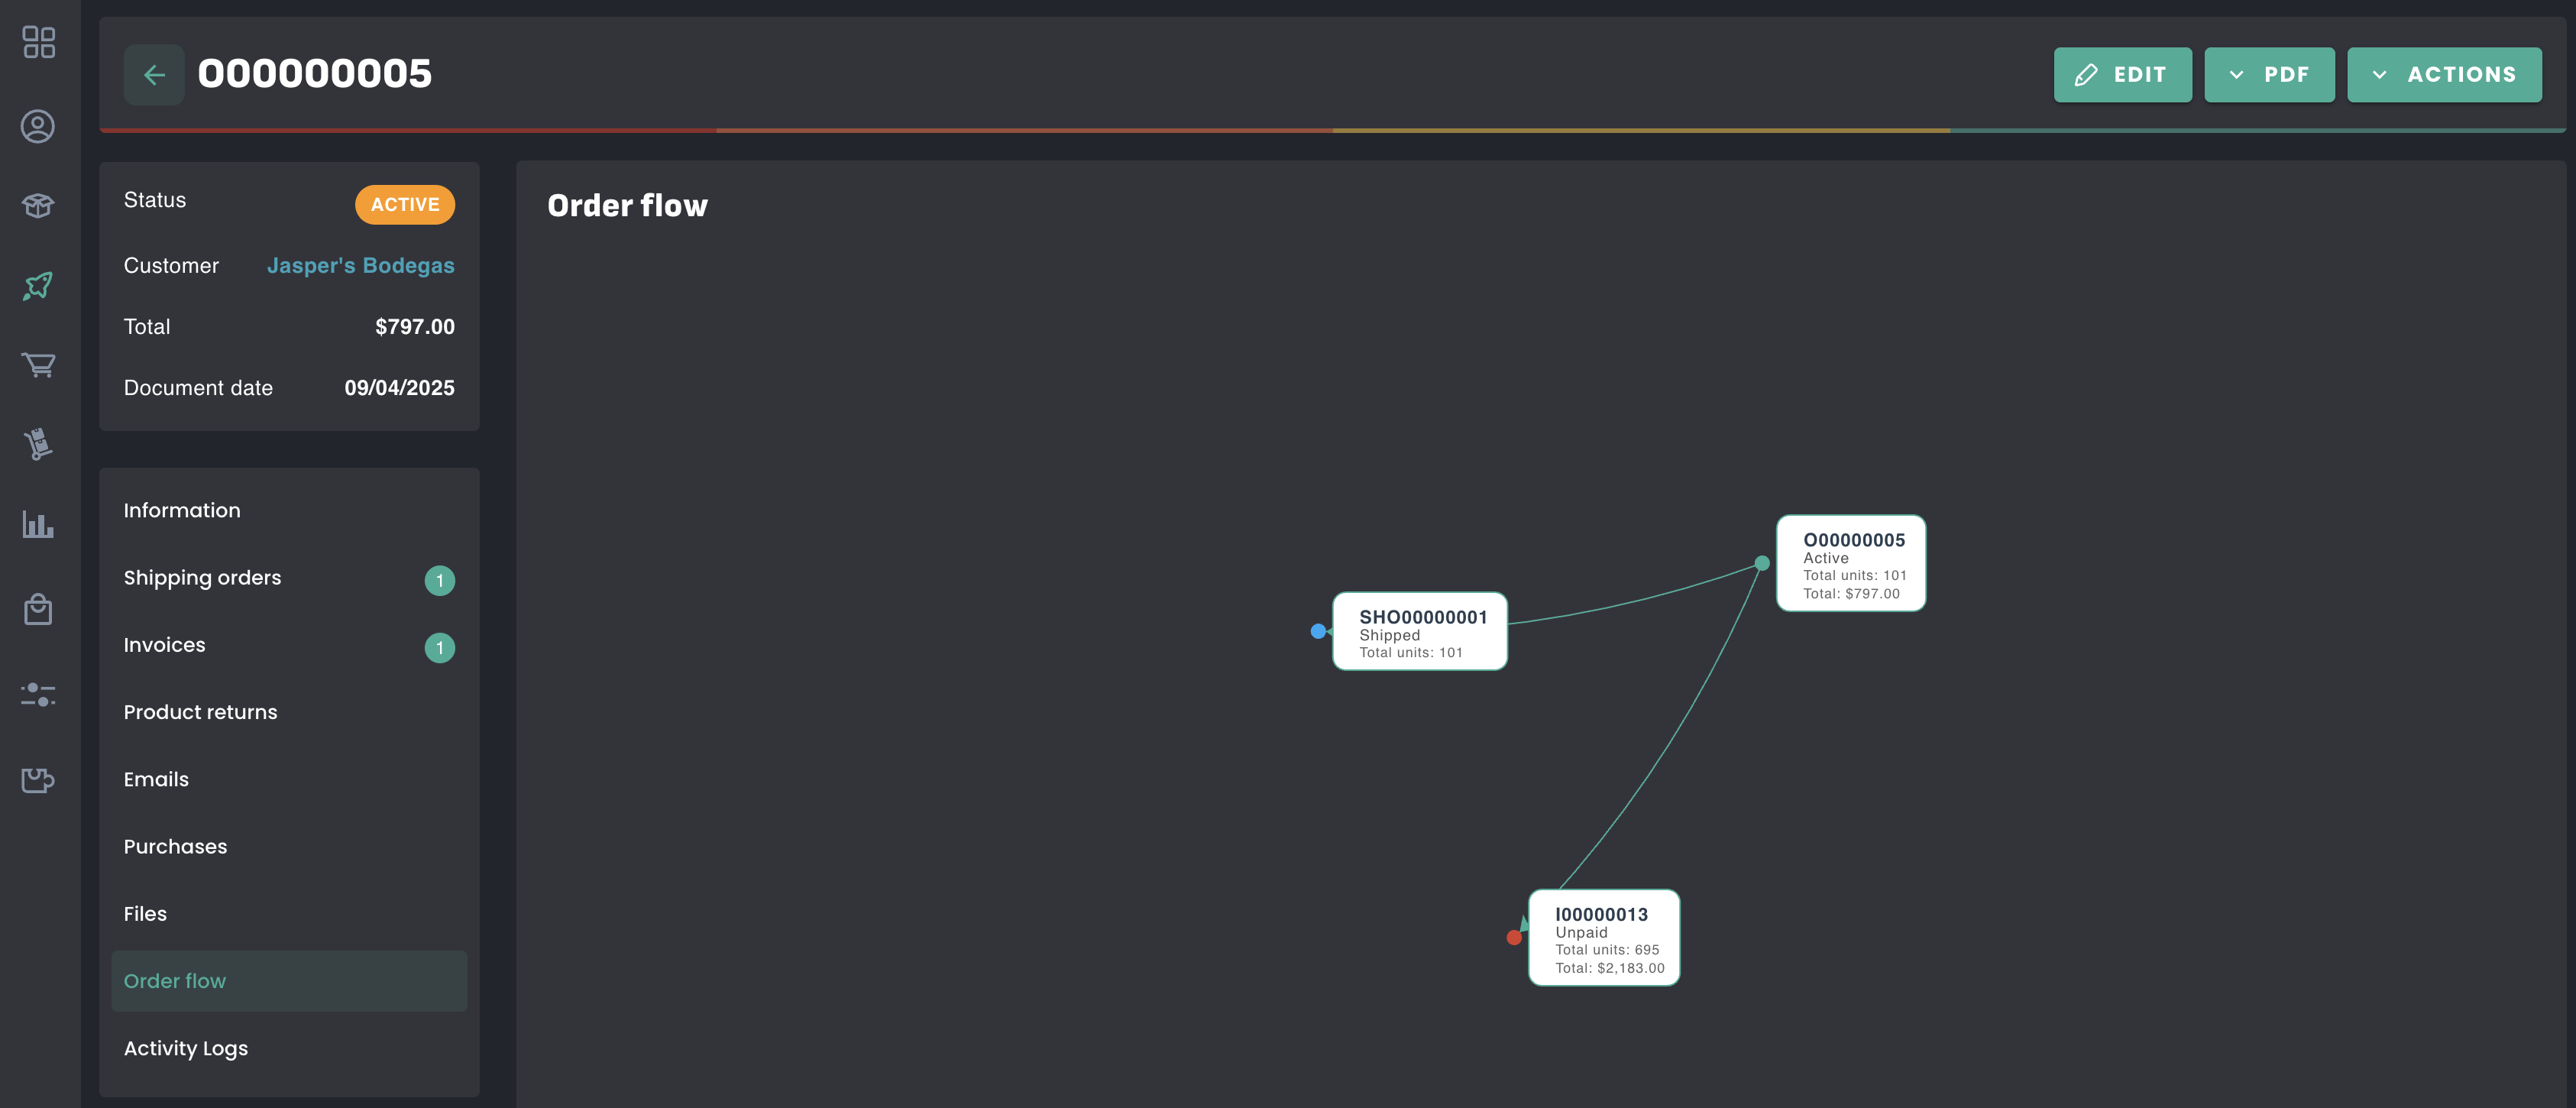Image resolution: width=2576 pixels, height=1108 pixels.
Task: Open the user profile icon in sidebar
Action: 38,126
